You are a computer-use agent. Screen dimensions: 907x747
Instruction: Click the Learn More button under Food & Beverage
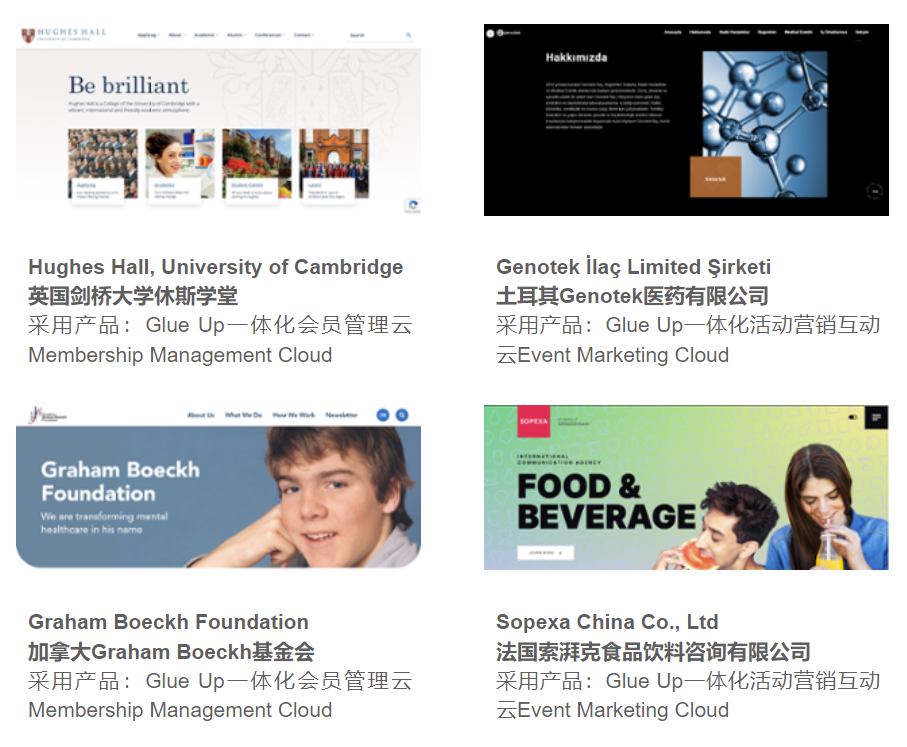[545, 553]
